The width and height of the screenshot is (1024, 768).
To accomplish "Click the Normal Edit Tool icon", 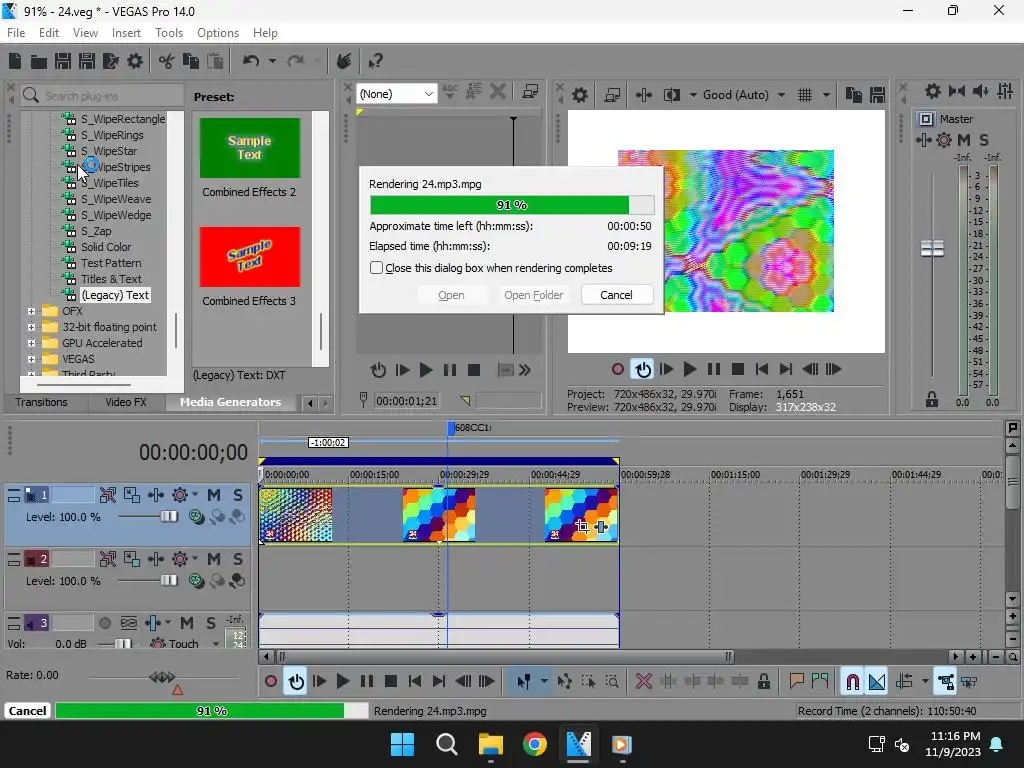I will pos(524,682).
